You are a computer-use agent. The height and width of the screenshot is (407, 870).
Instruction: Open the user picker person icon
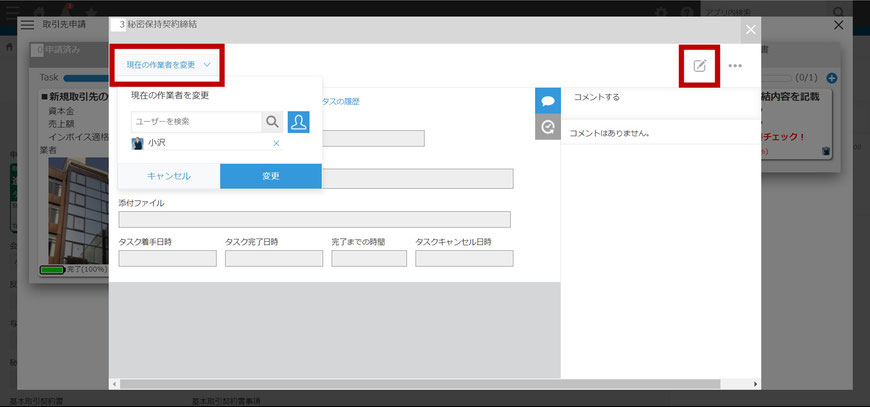pos(298,122)
